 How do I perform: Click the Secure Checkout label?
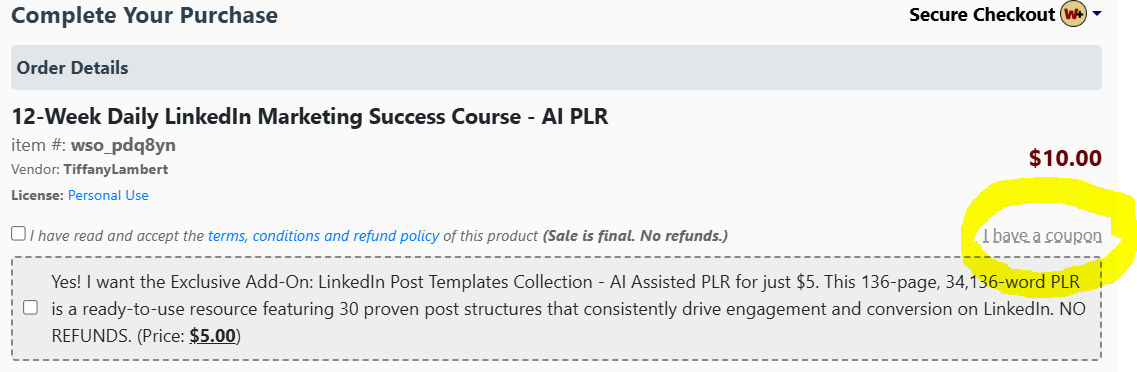point(982,15)
